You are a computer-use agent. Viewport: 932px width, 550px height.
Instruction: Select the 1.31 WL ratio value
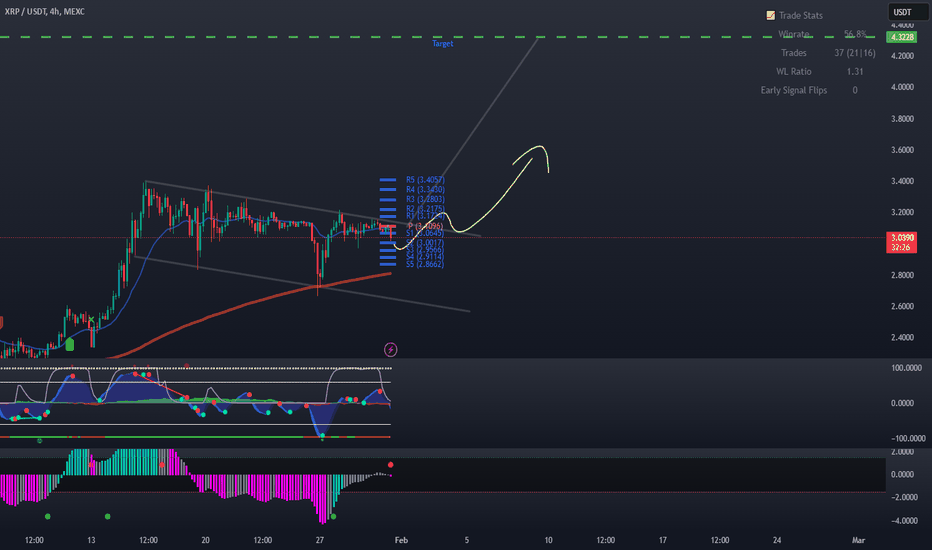855,71
